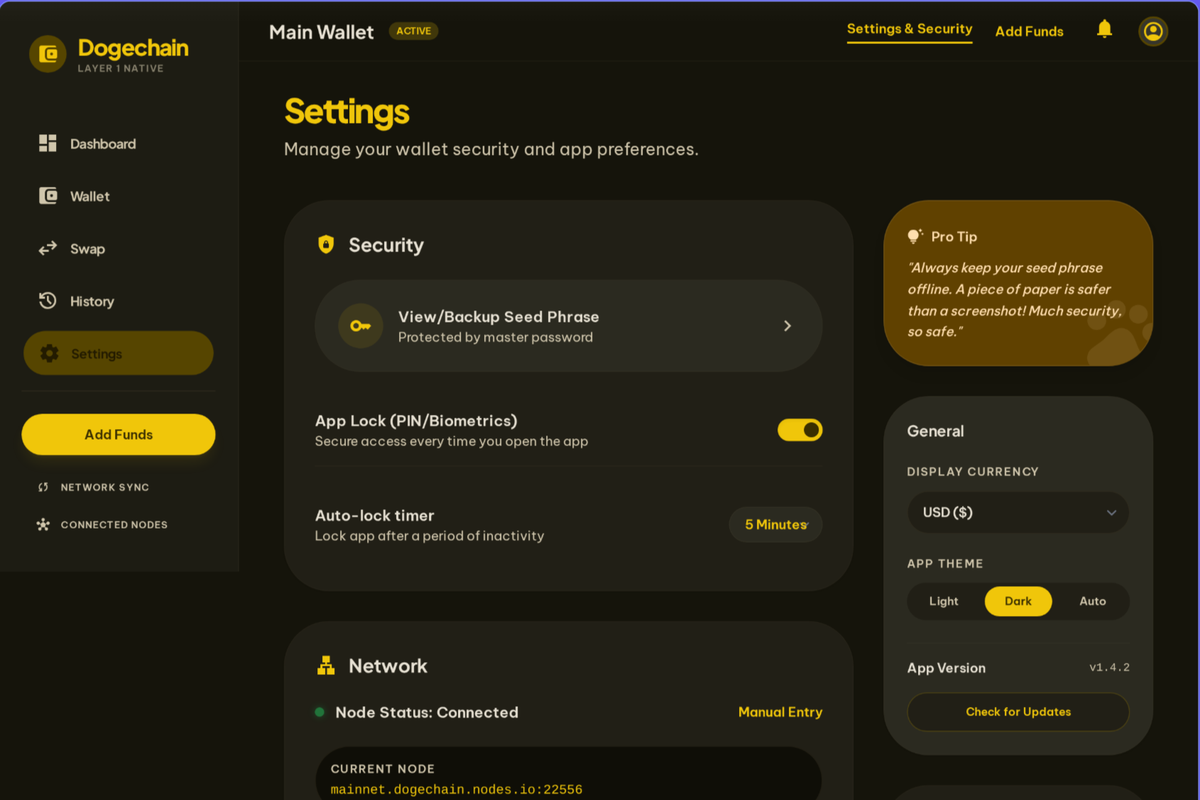Expand View/Backup Seed Phrase chevron
Viewport: 1200px width, 800px height.
[x=787, y=326]
